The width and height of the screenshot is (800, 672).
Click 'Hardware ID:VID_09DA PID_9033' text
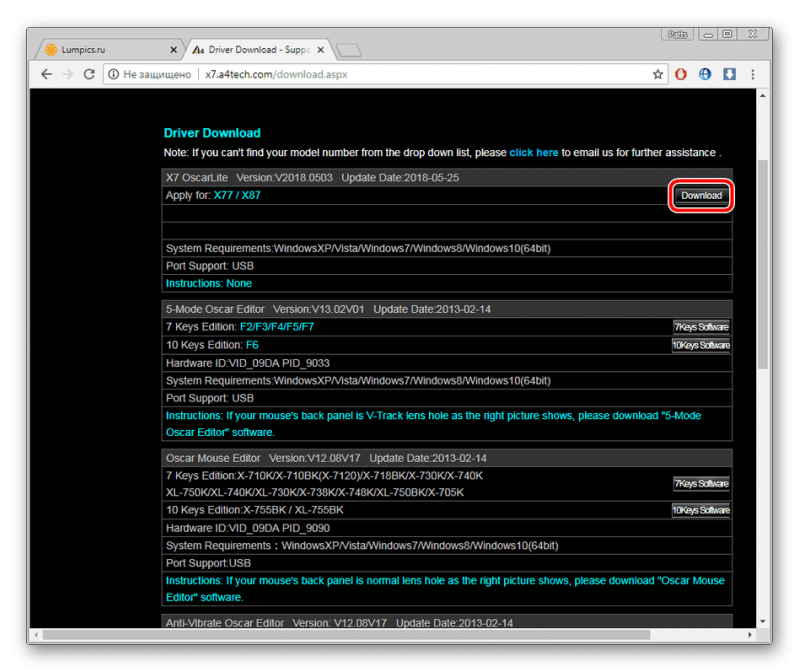coord(247,363)
